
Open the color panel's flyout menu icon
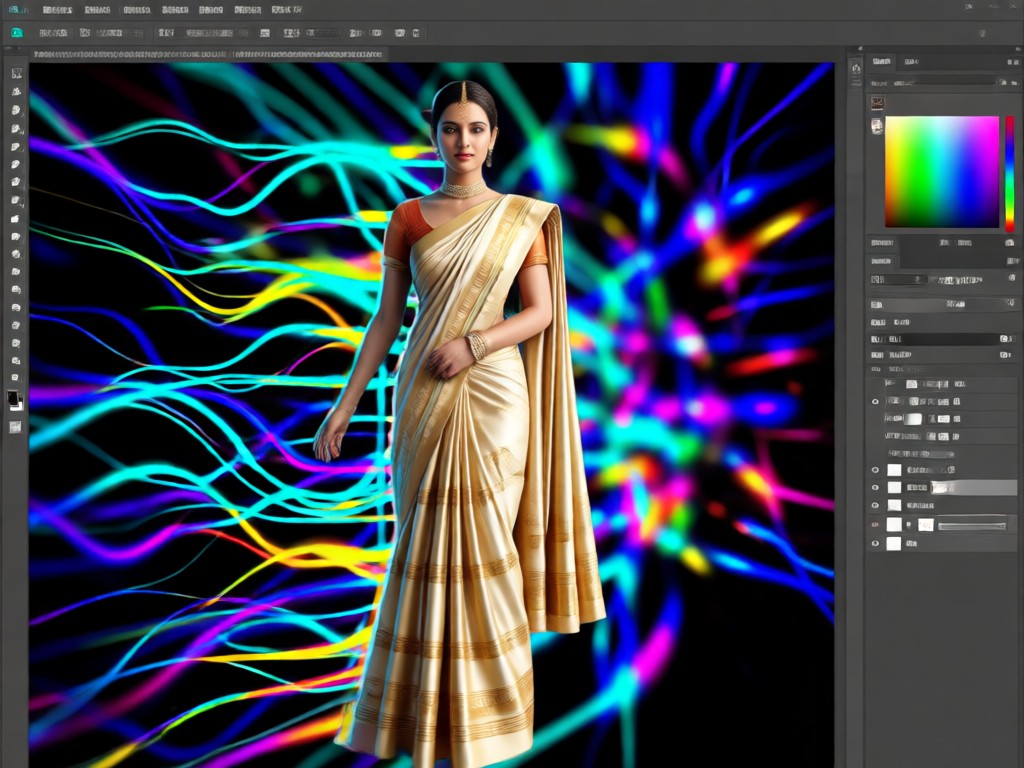[1012, 62]
